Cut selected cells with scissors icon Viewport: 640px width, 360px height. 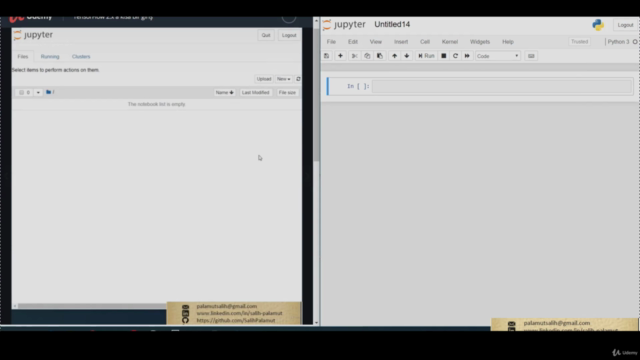354,56
